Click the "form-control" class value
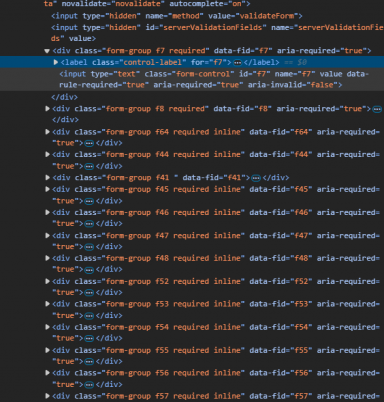The width and height of the screenshot is (384, 402). (x=203, y=74)
